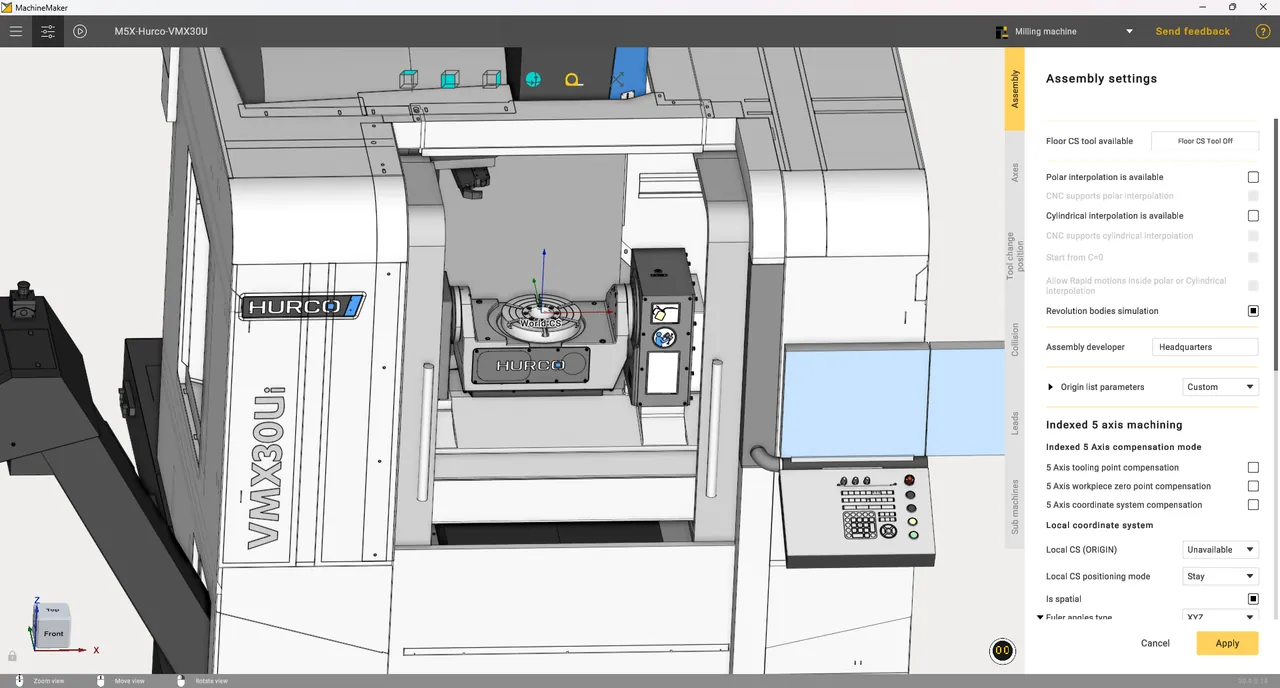The height and width of the screenshot is (688, 1280).
Task: Click the Cancel button
Action: tap(1155, 643)
